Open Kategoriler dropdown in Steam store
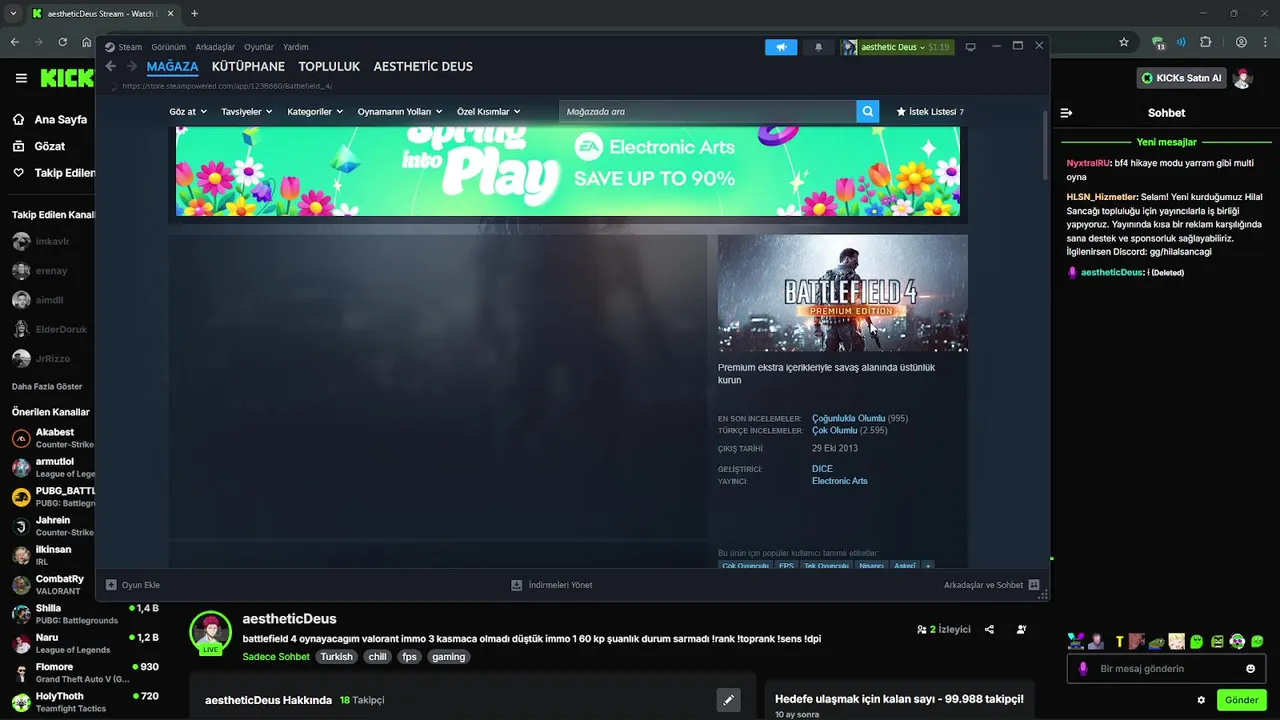The height and width of the screenshot is (720, 1280). [x=315, y=112]
